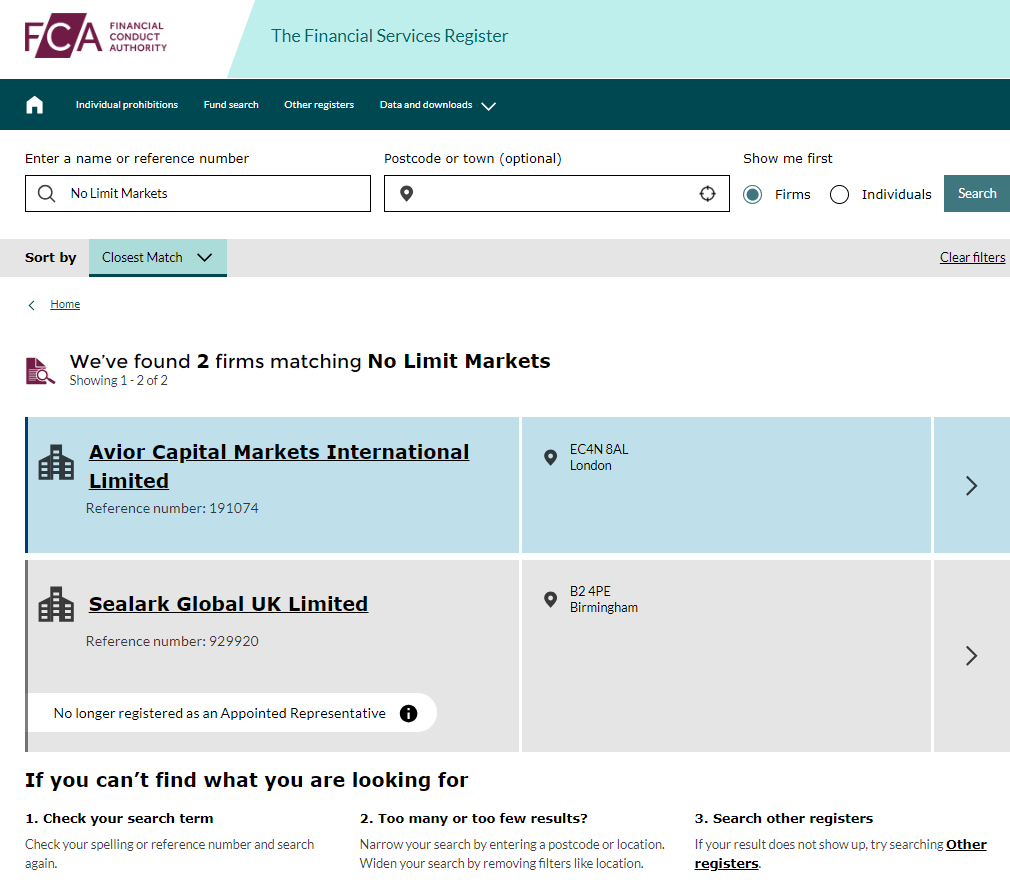
Task: Open Sealark Global result using right chevron
Action: 970,656
